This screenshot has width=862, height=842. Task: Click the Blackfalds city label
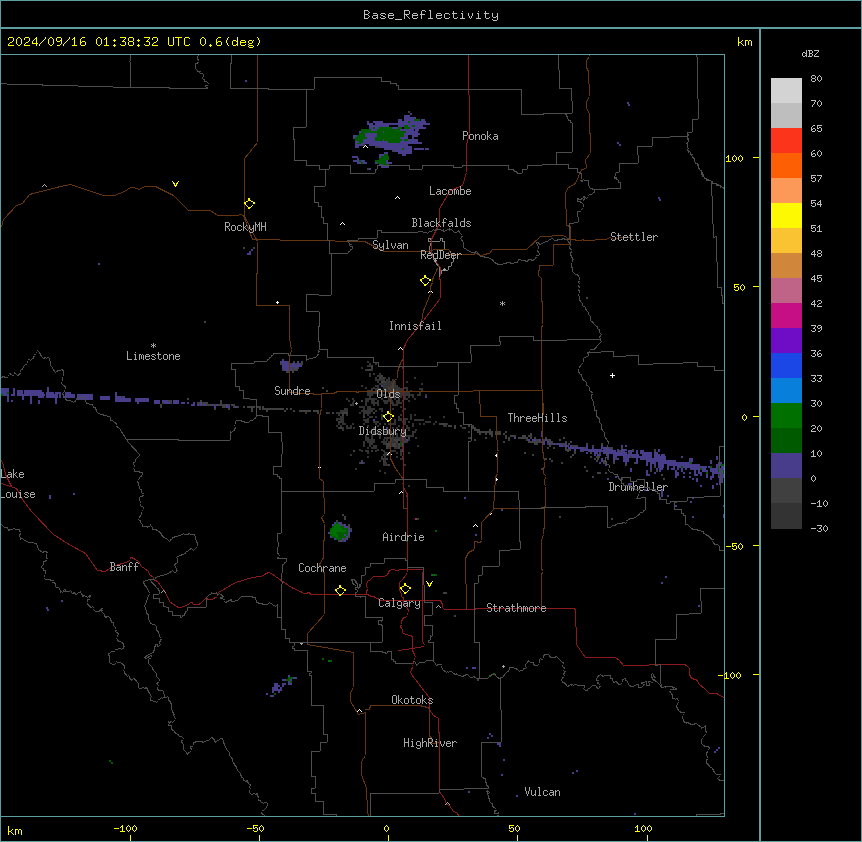coord(441,223)
